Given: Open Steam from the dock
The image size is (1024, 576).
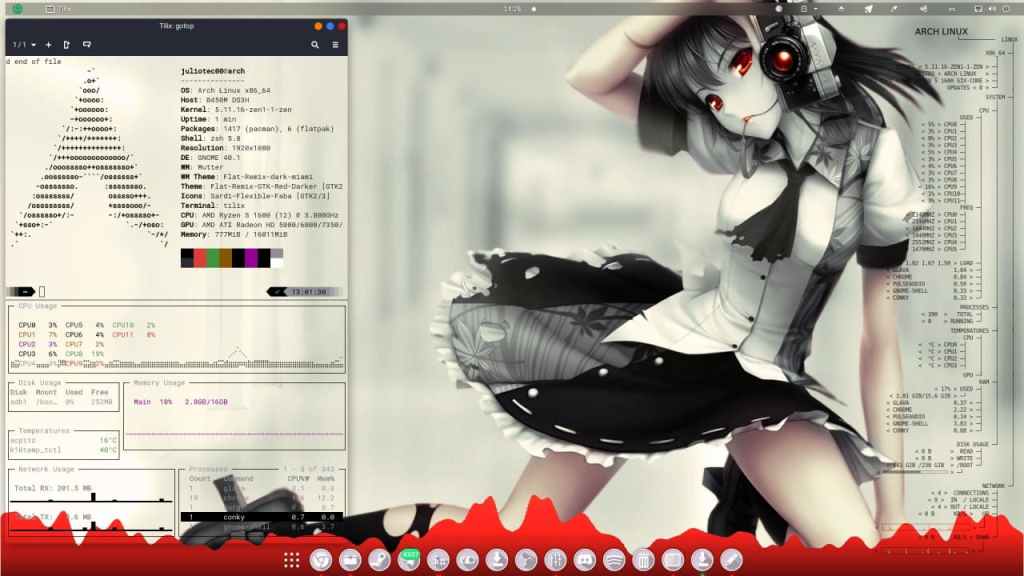Looking at the screenshot, I should click(379, 560).
